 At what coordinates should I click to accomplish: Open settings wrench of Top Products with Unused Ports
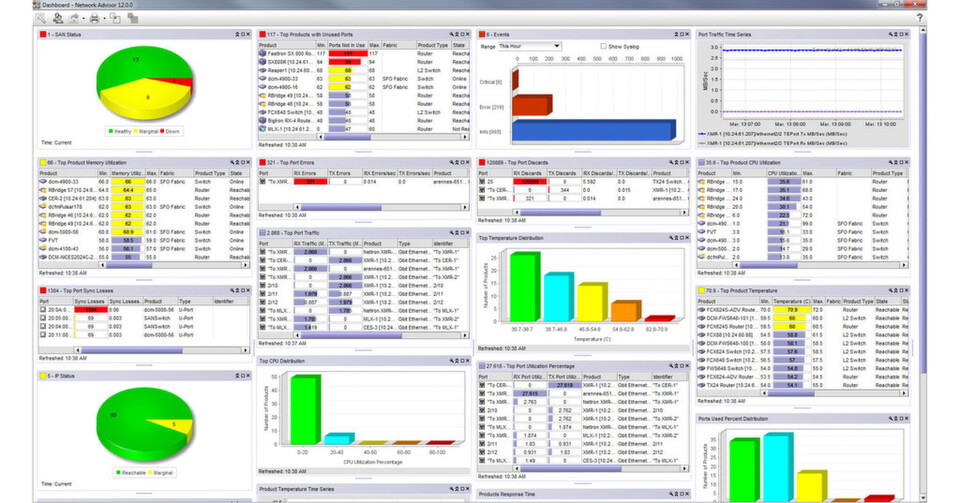(451, 34)
